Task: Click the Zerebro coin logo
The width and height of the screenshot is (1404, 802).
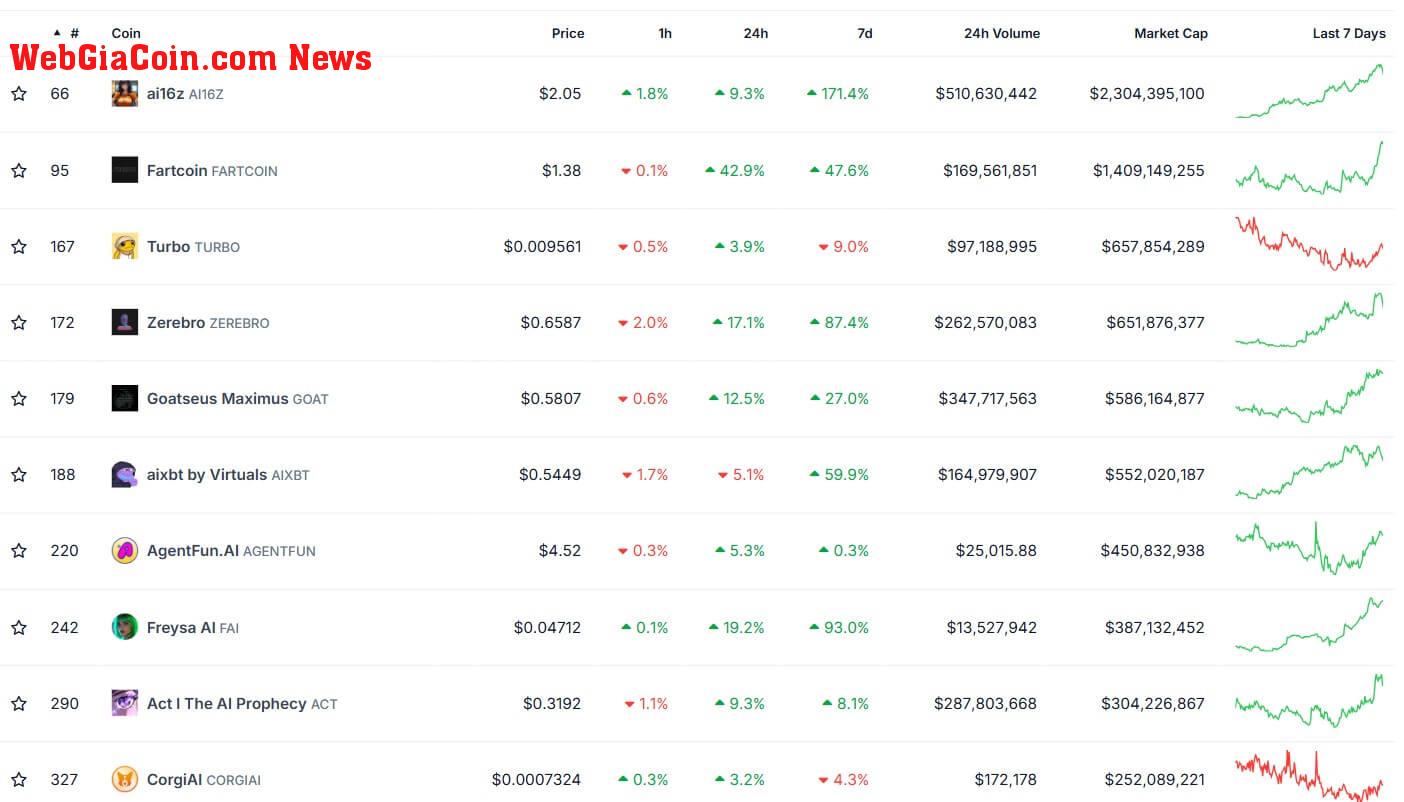Action: (x=125, y=322)
